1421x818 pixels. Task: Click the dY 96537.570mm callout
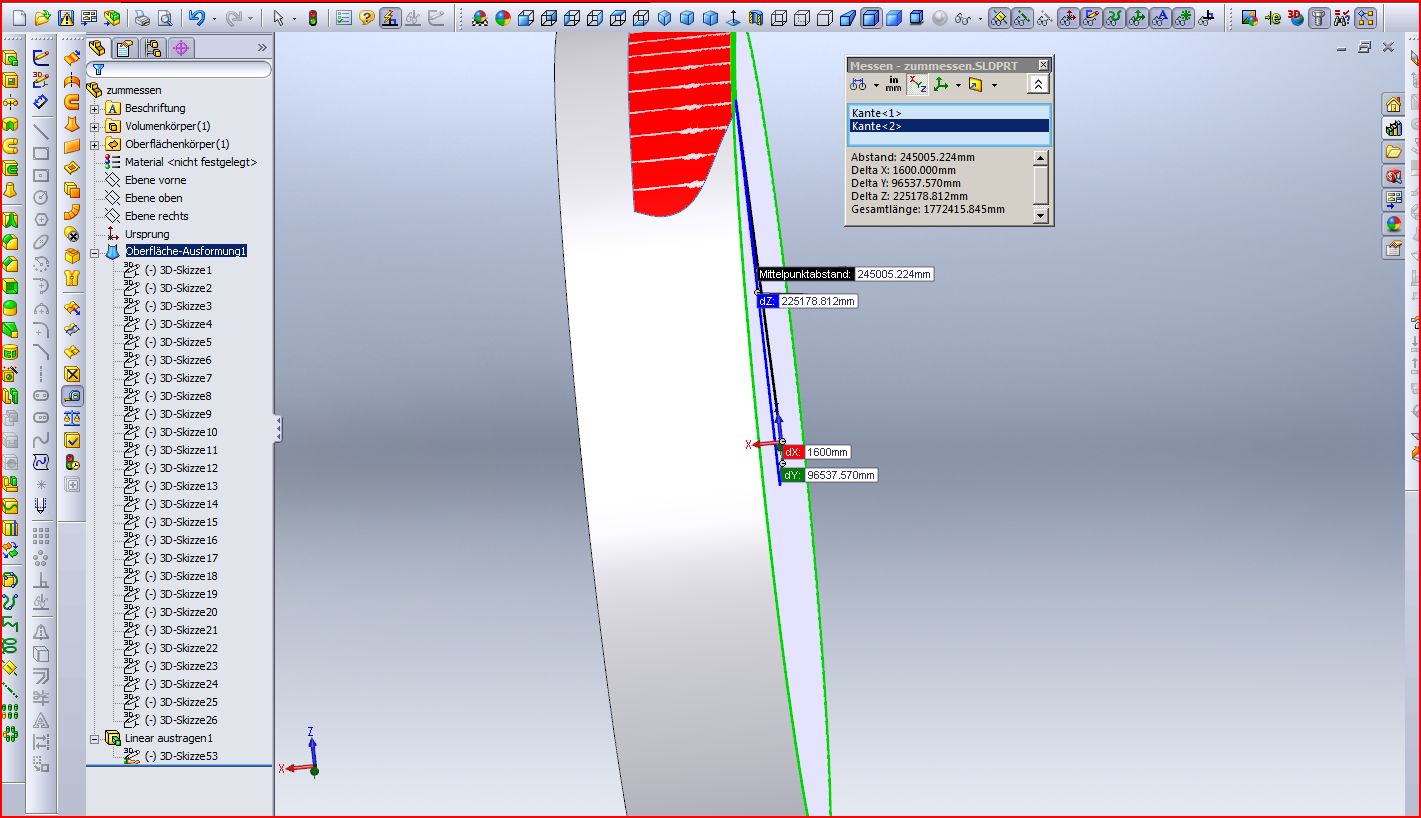click(829, 475)
